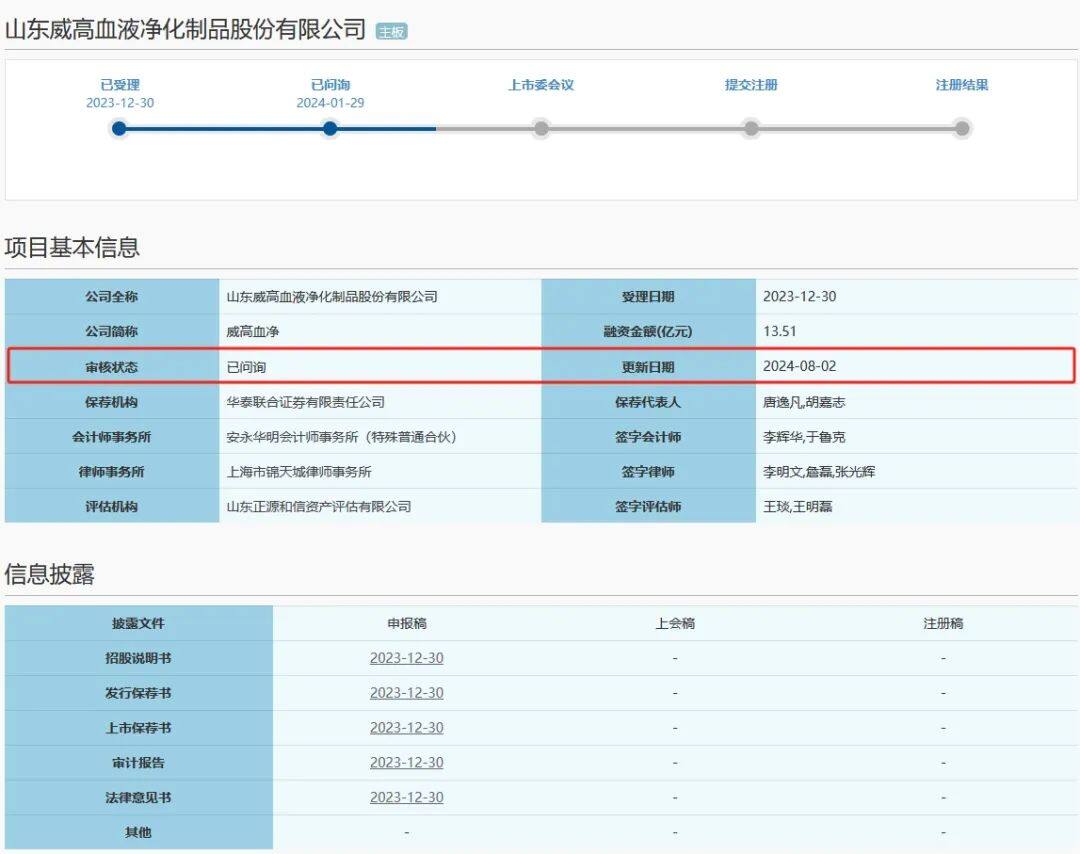The height and width of the screenshot is (854, 1080).
Task: Click the 已问询 timeline dot
Action: (x=330, y=128)
